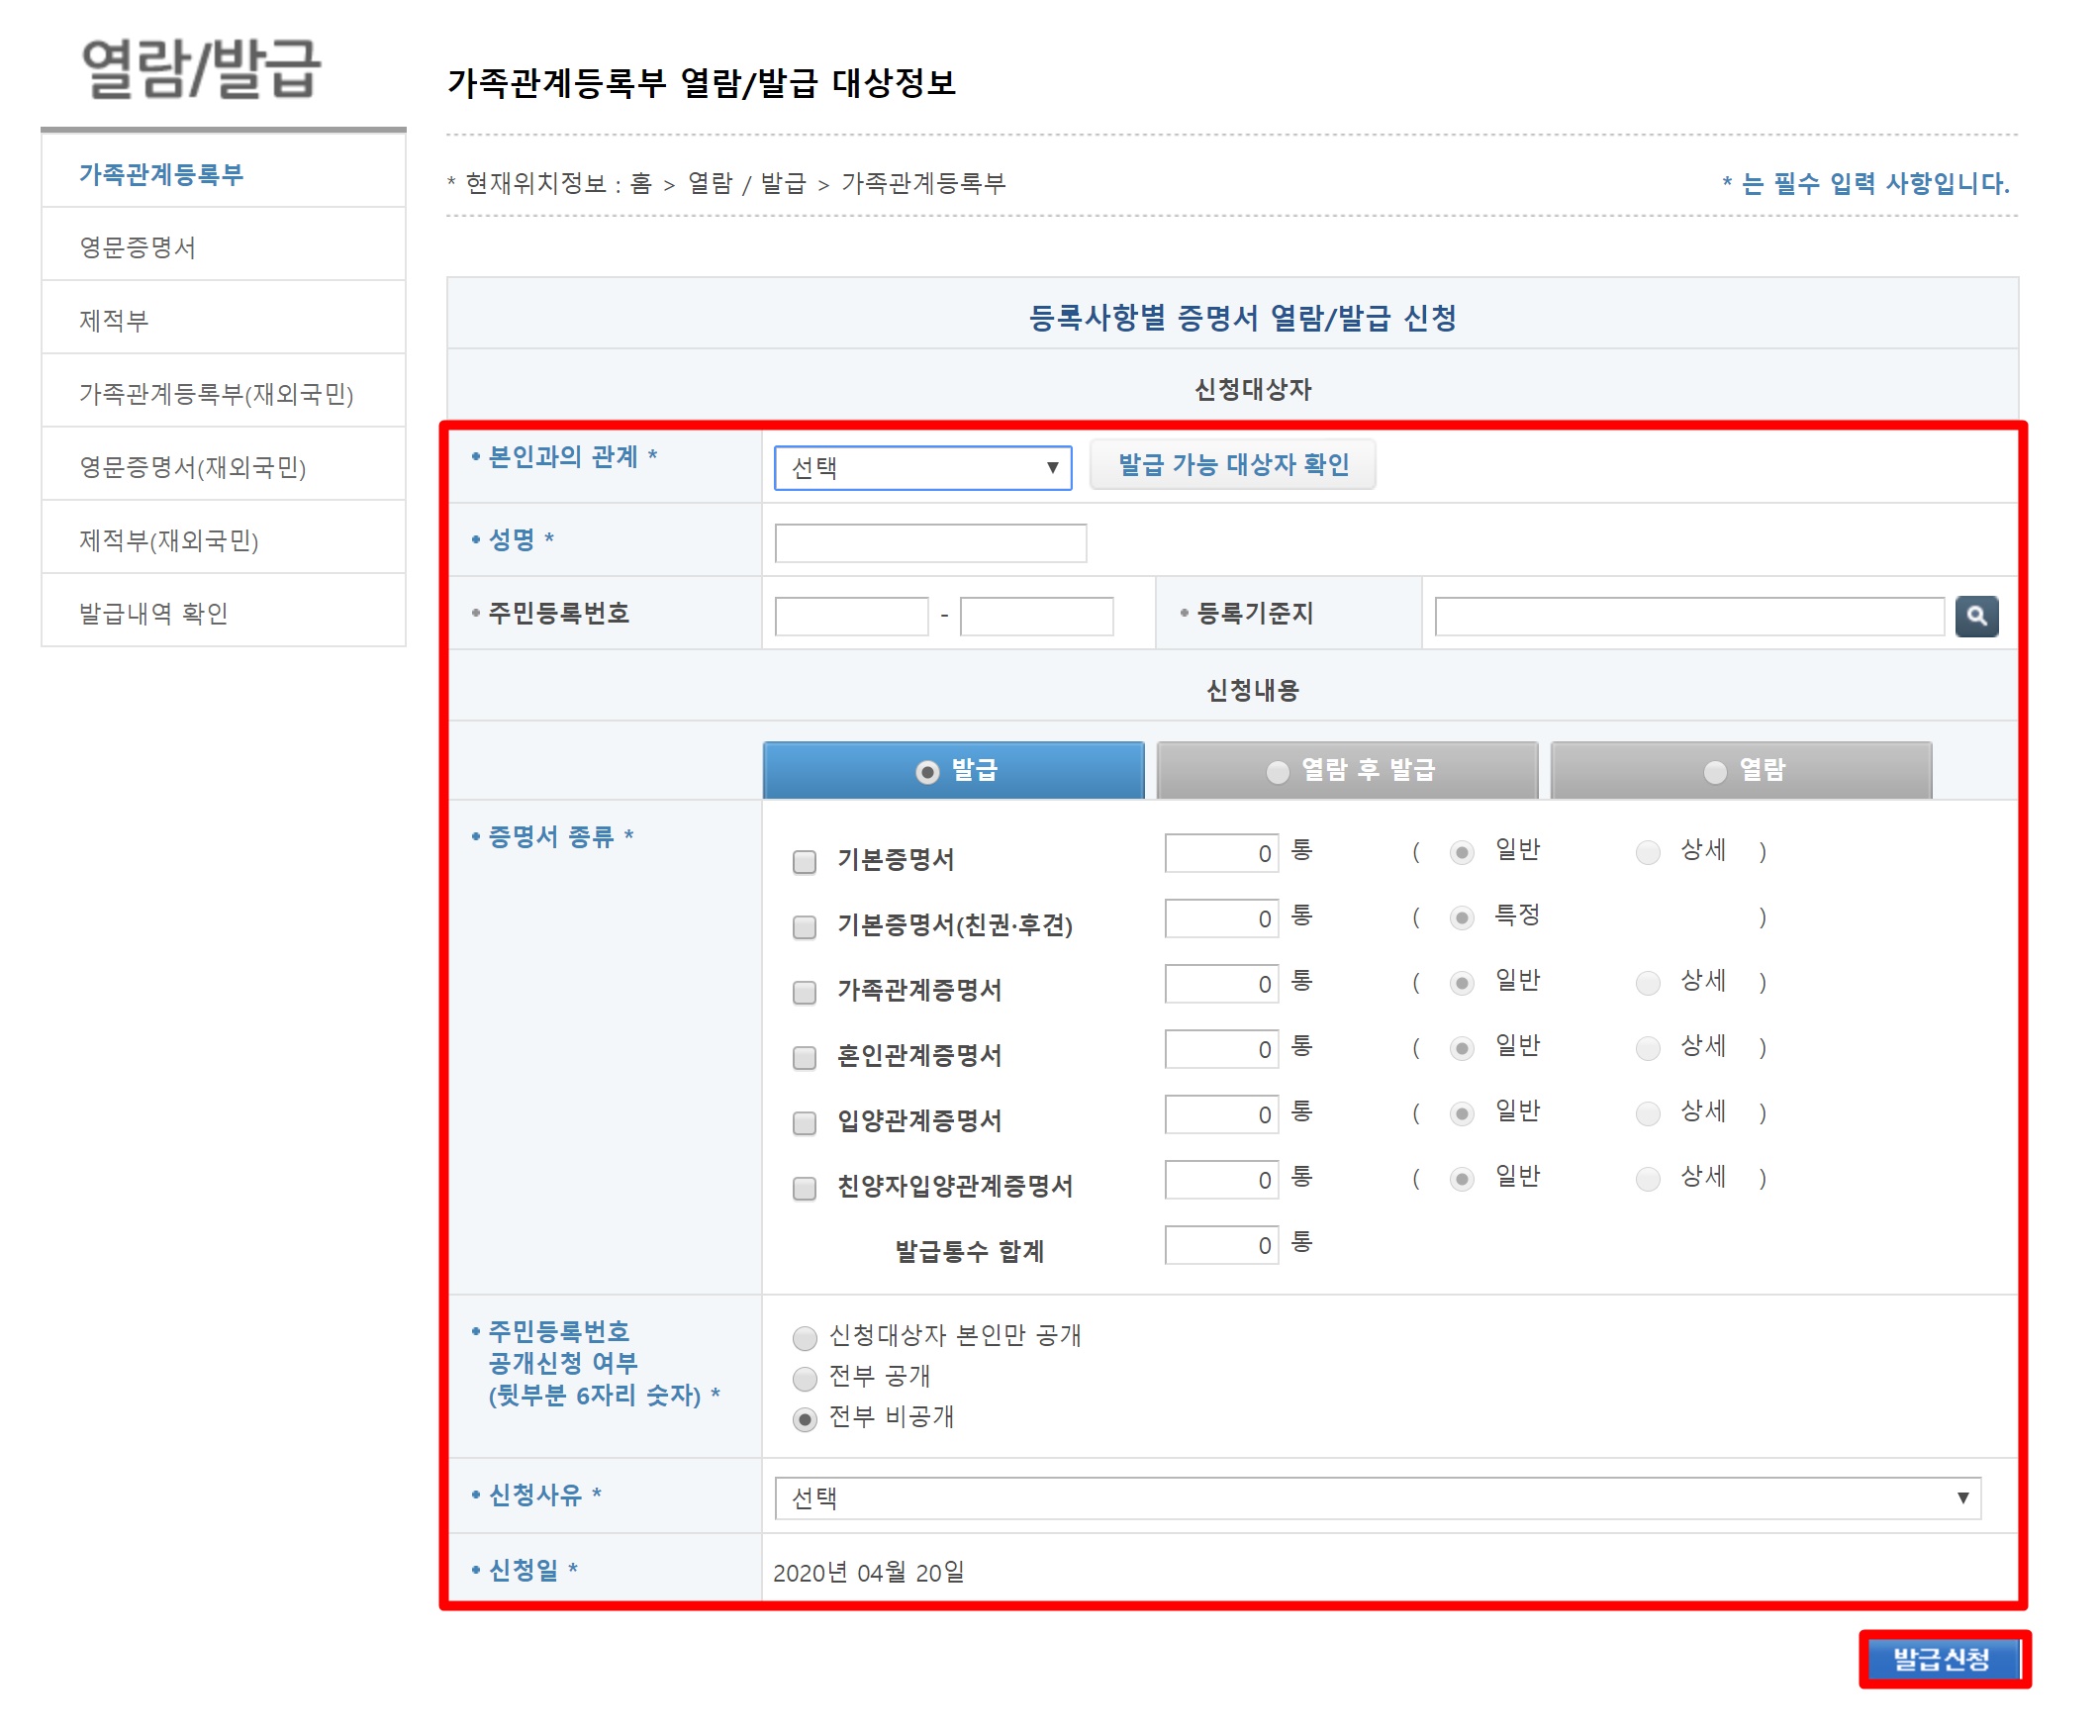The image size is (2100, 1736).
Task: Click the 성명 name input field
Action: coord(930,543)
